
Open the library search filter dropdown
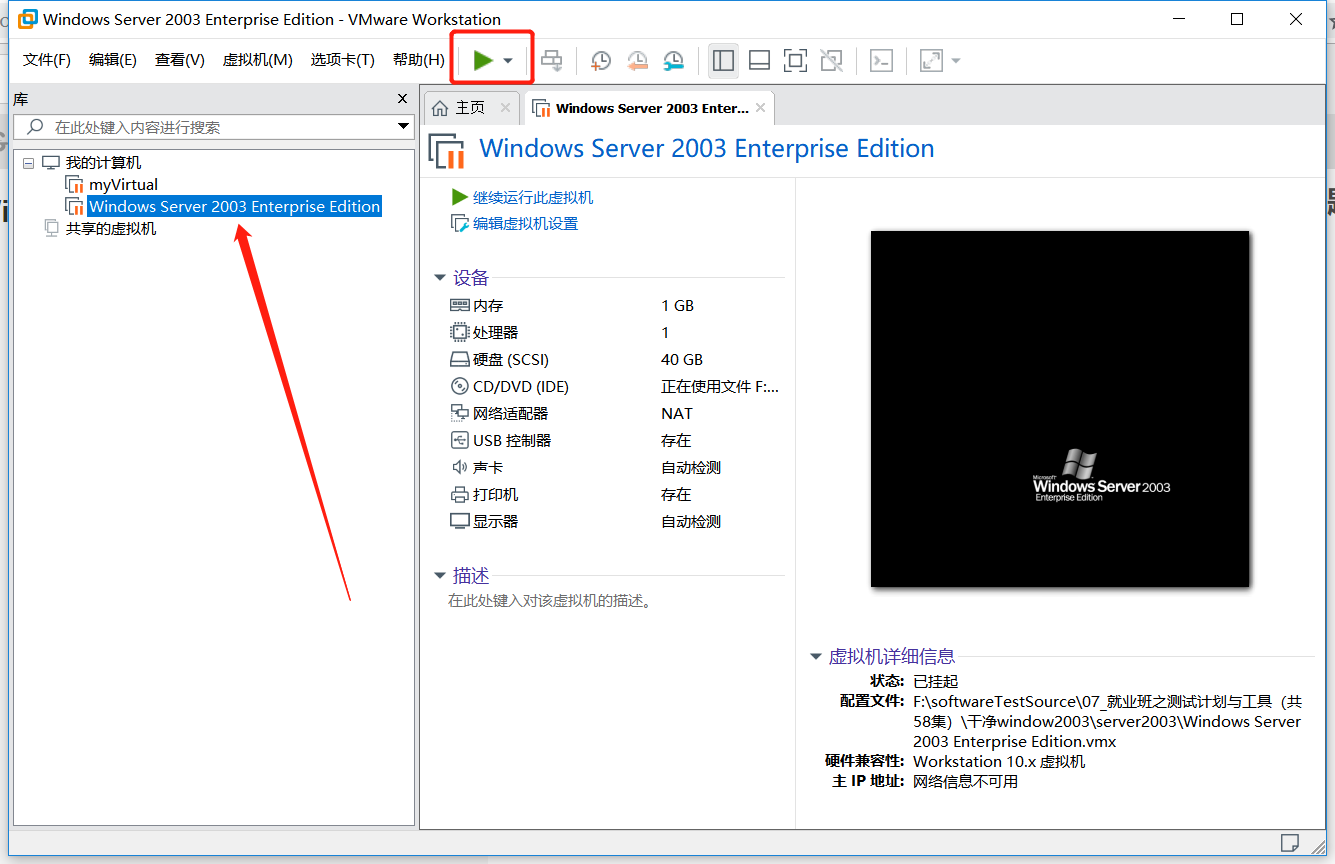(404, 127)
